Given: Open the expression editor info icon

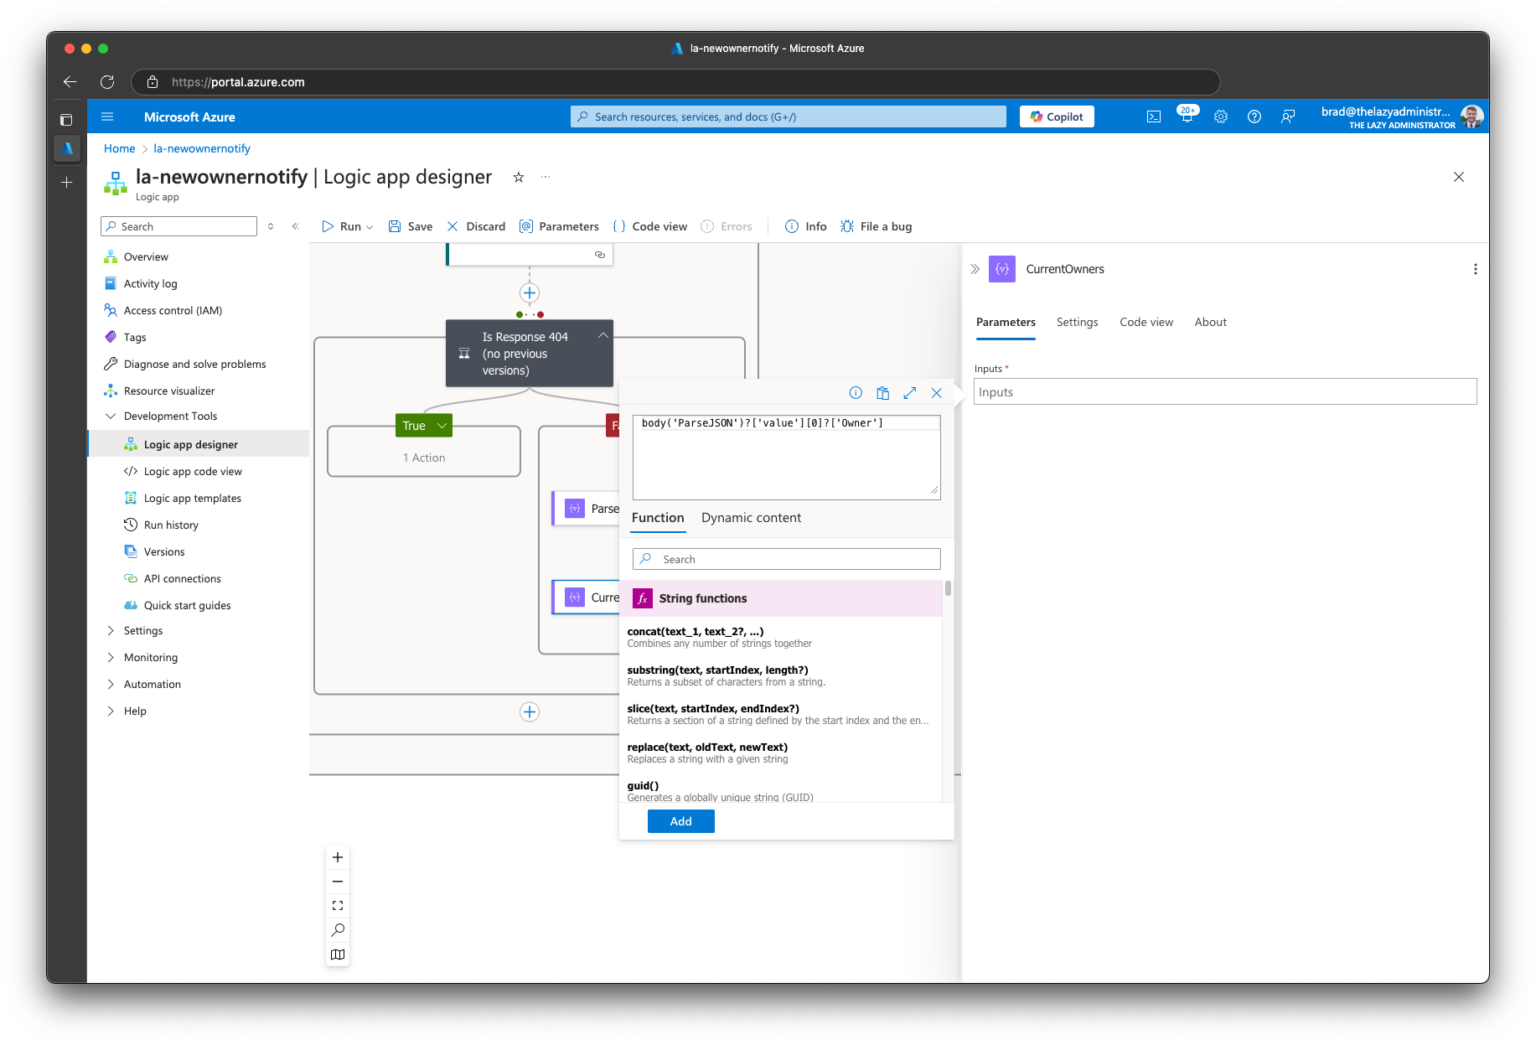Looking at the screenshot, I should (856, 393).
